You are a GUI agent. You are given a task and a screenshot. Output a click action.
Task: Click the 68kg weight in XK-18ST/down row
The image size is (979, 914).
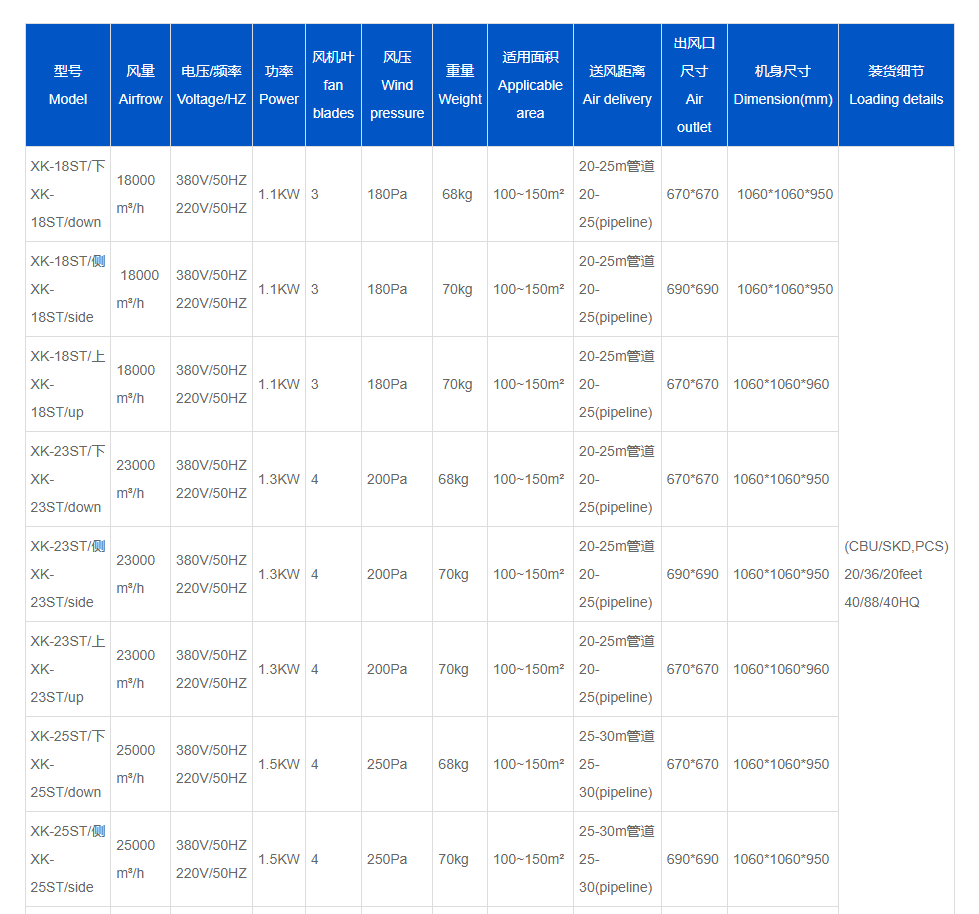point(457,194)
